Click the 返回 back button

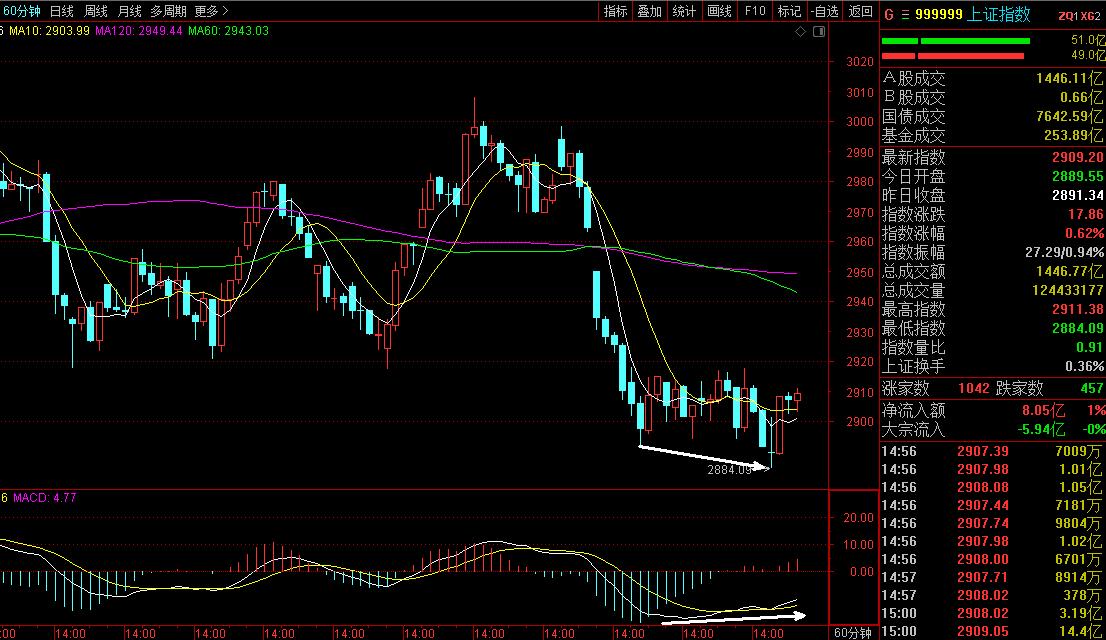[x=861, y=11]
